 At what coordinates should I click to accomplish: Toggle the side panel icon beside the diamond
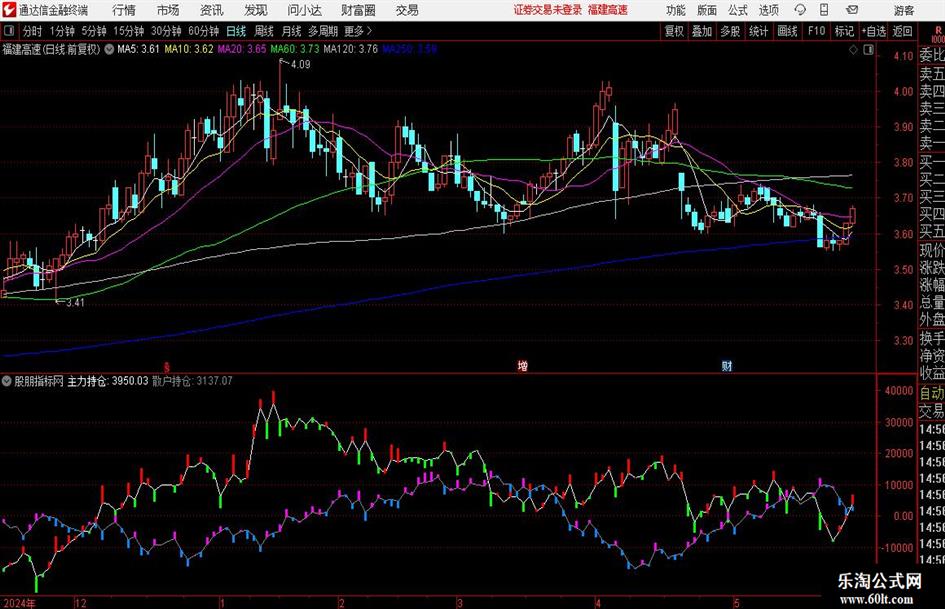point(868,50)
